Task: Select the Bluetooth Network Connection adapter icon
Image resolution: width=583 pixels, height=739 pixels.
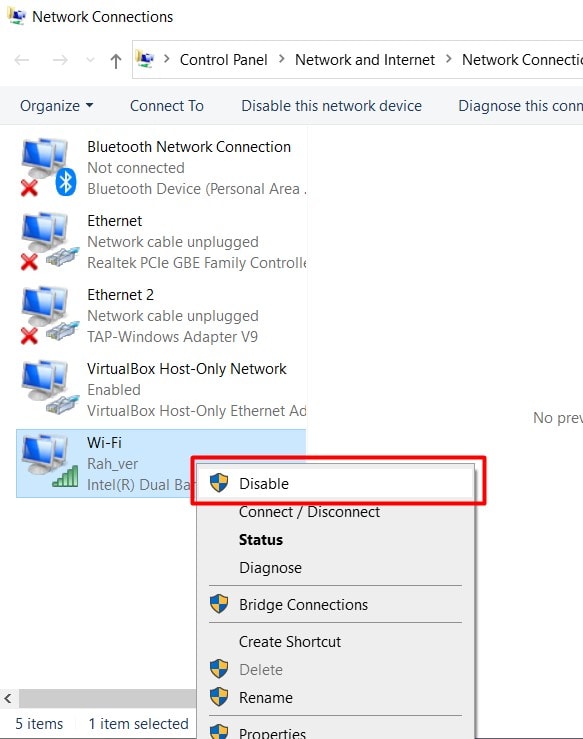Action: click(x=49, y=167)
